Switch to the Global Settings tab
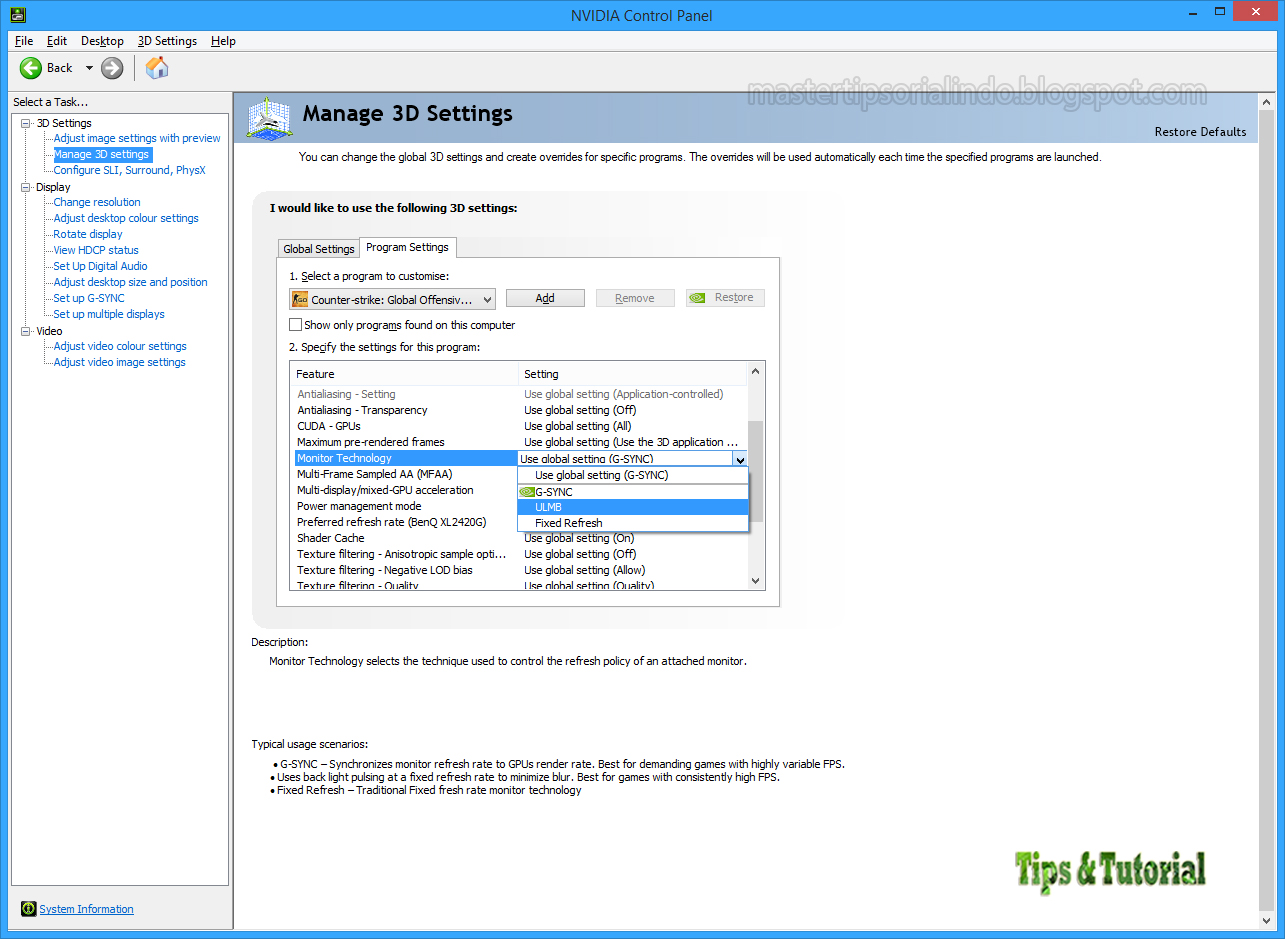The width and height of the screenshot is (1285, 939). (x=319, y=249)
